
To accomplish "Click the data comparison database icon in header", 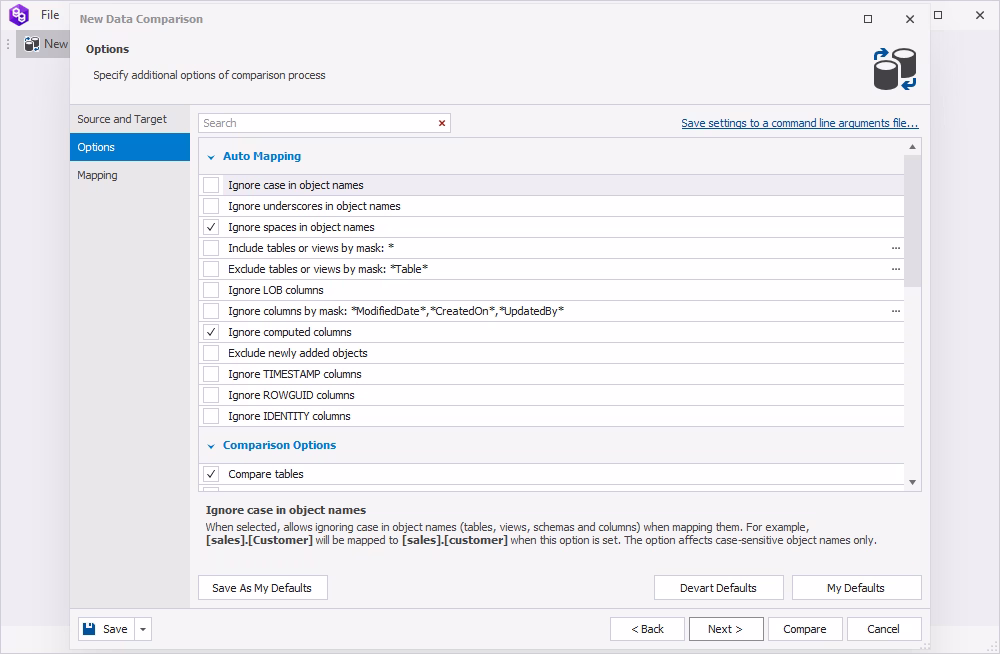I will (894, 69).
